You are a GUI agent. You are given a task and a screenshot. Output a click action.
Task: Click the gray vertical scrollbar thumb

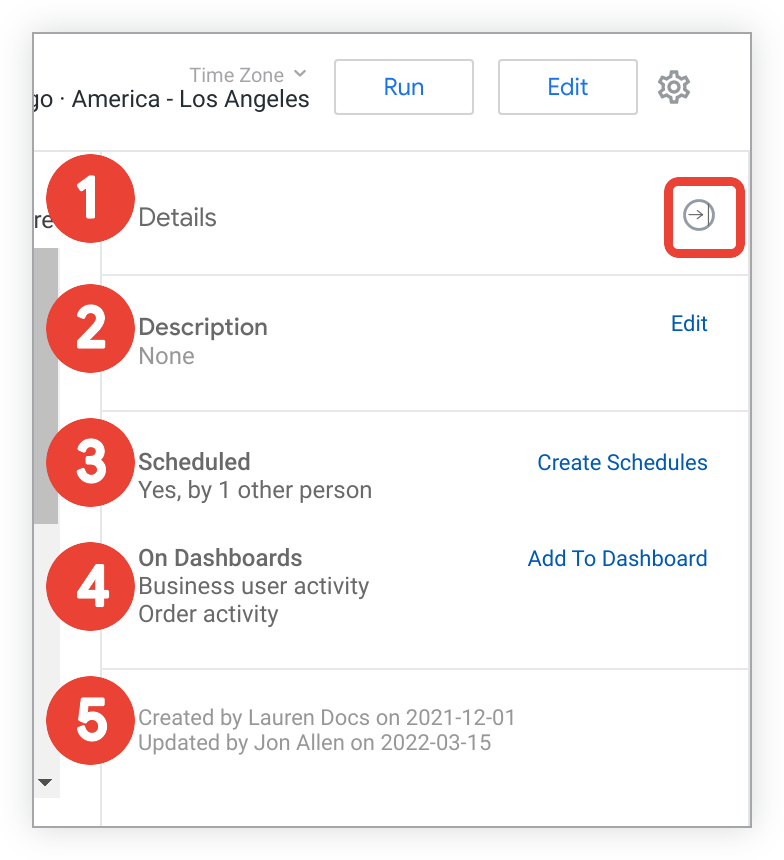click(45, 385)
